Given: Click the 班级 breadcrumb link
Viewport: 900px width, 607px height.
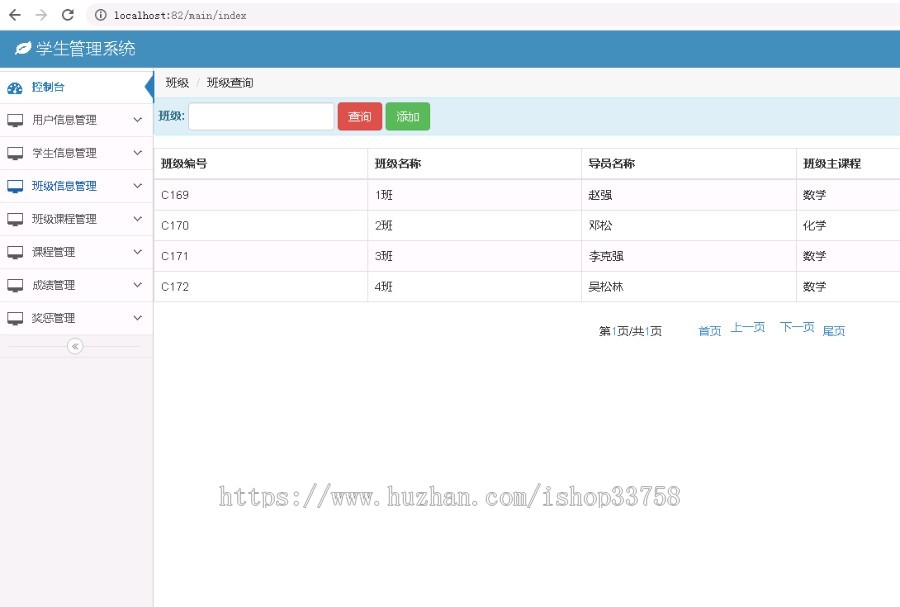Looking at the screenshot, I should pyautogui.click(x=177, y=83).
